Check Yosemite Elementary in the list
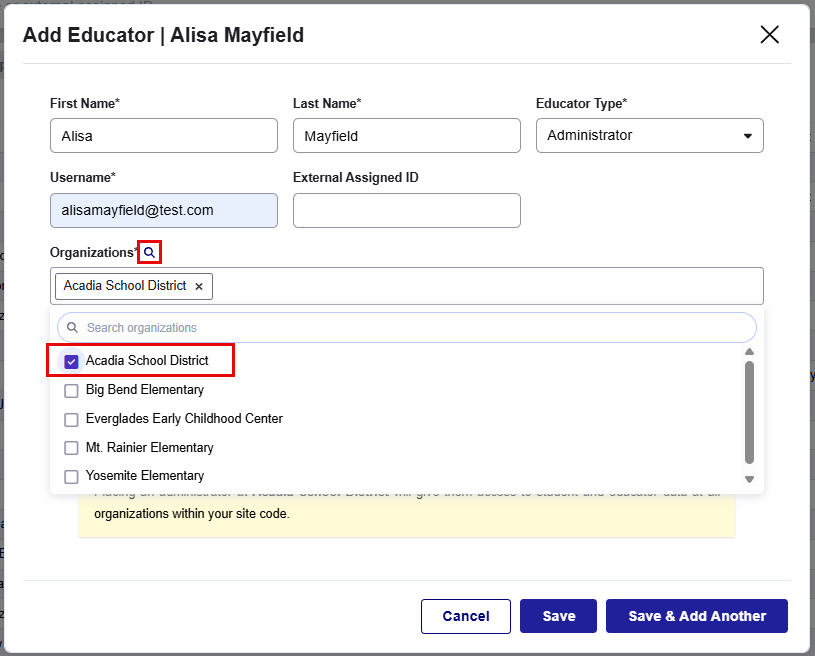 click(x=70, y=476)
